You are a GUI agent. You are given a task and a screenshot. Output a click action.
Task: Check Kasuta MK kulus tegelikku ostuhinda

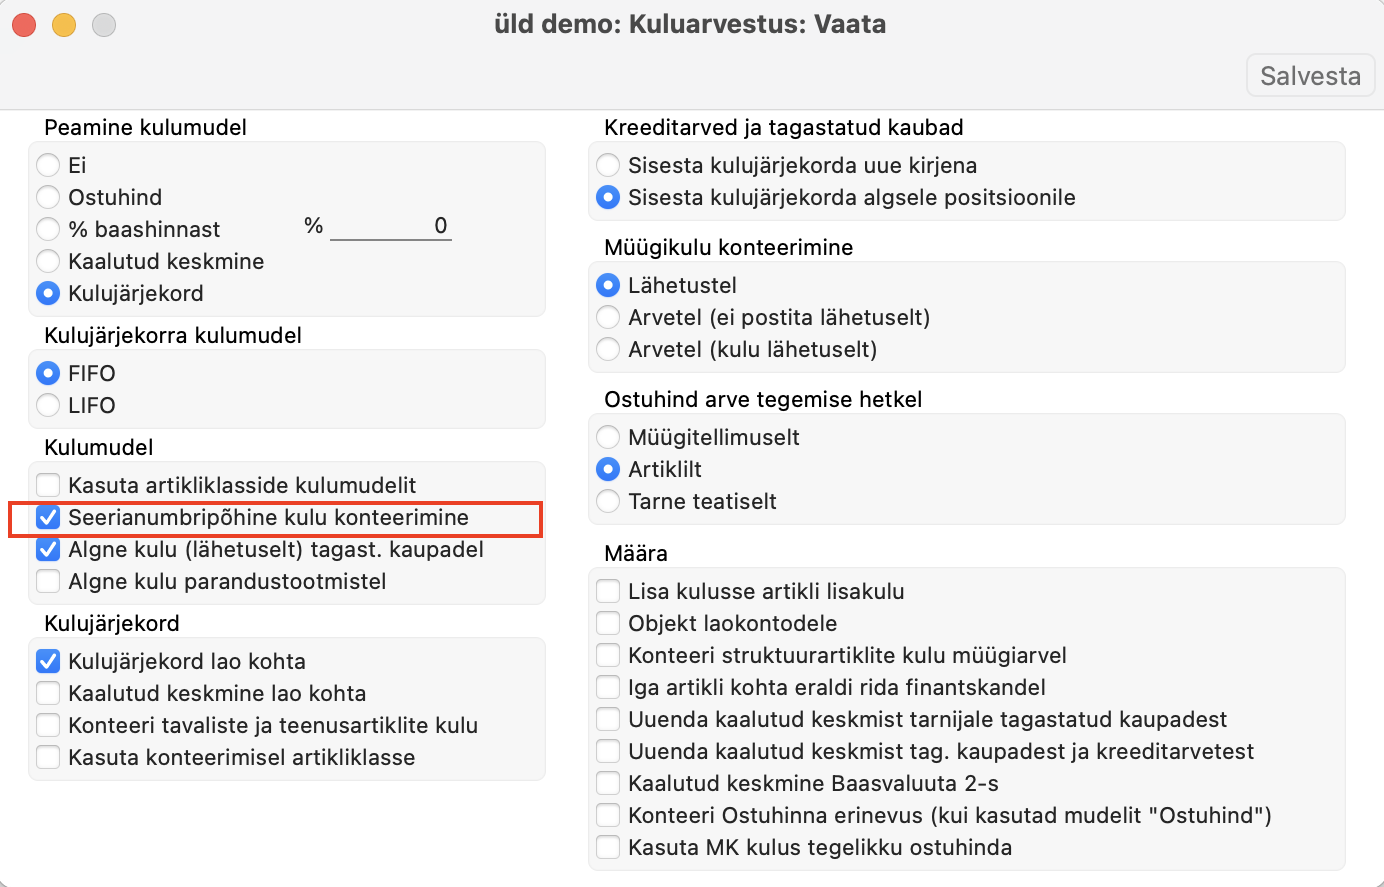pos(608,847)
